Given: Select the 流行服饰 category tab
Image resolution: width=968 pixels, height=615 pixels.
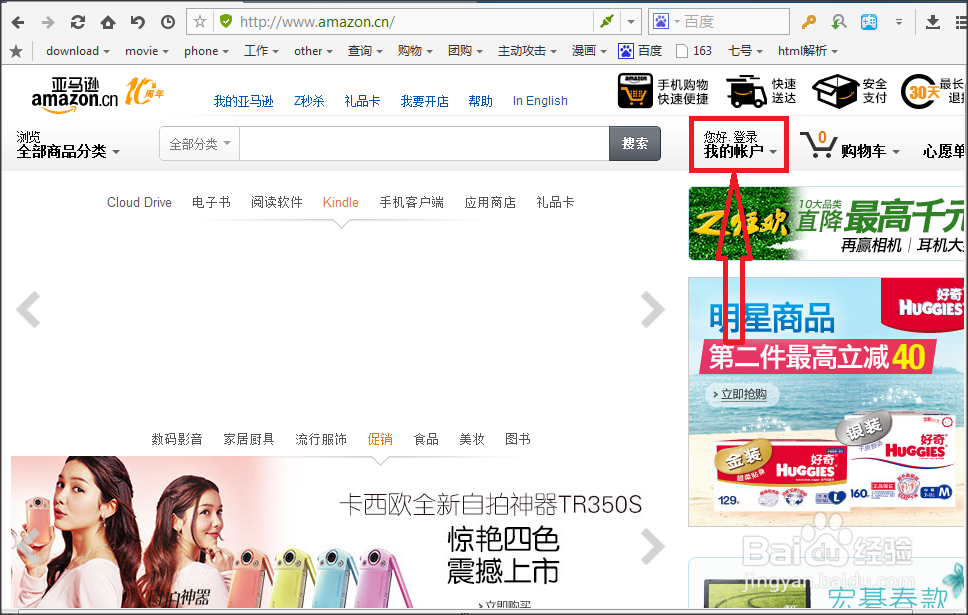Looking at the screenshot, I should [x=321, y=440].
